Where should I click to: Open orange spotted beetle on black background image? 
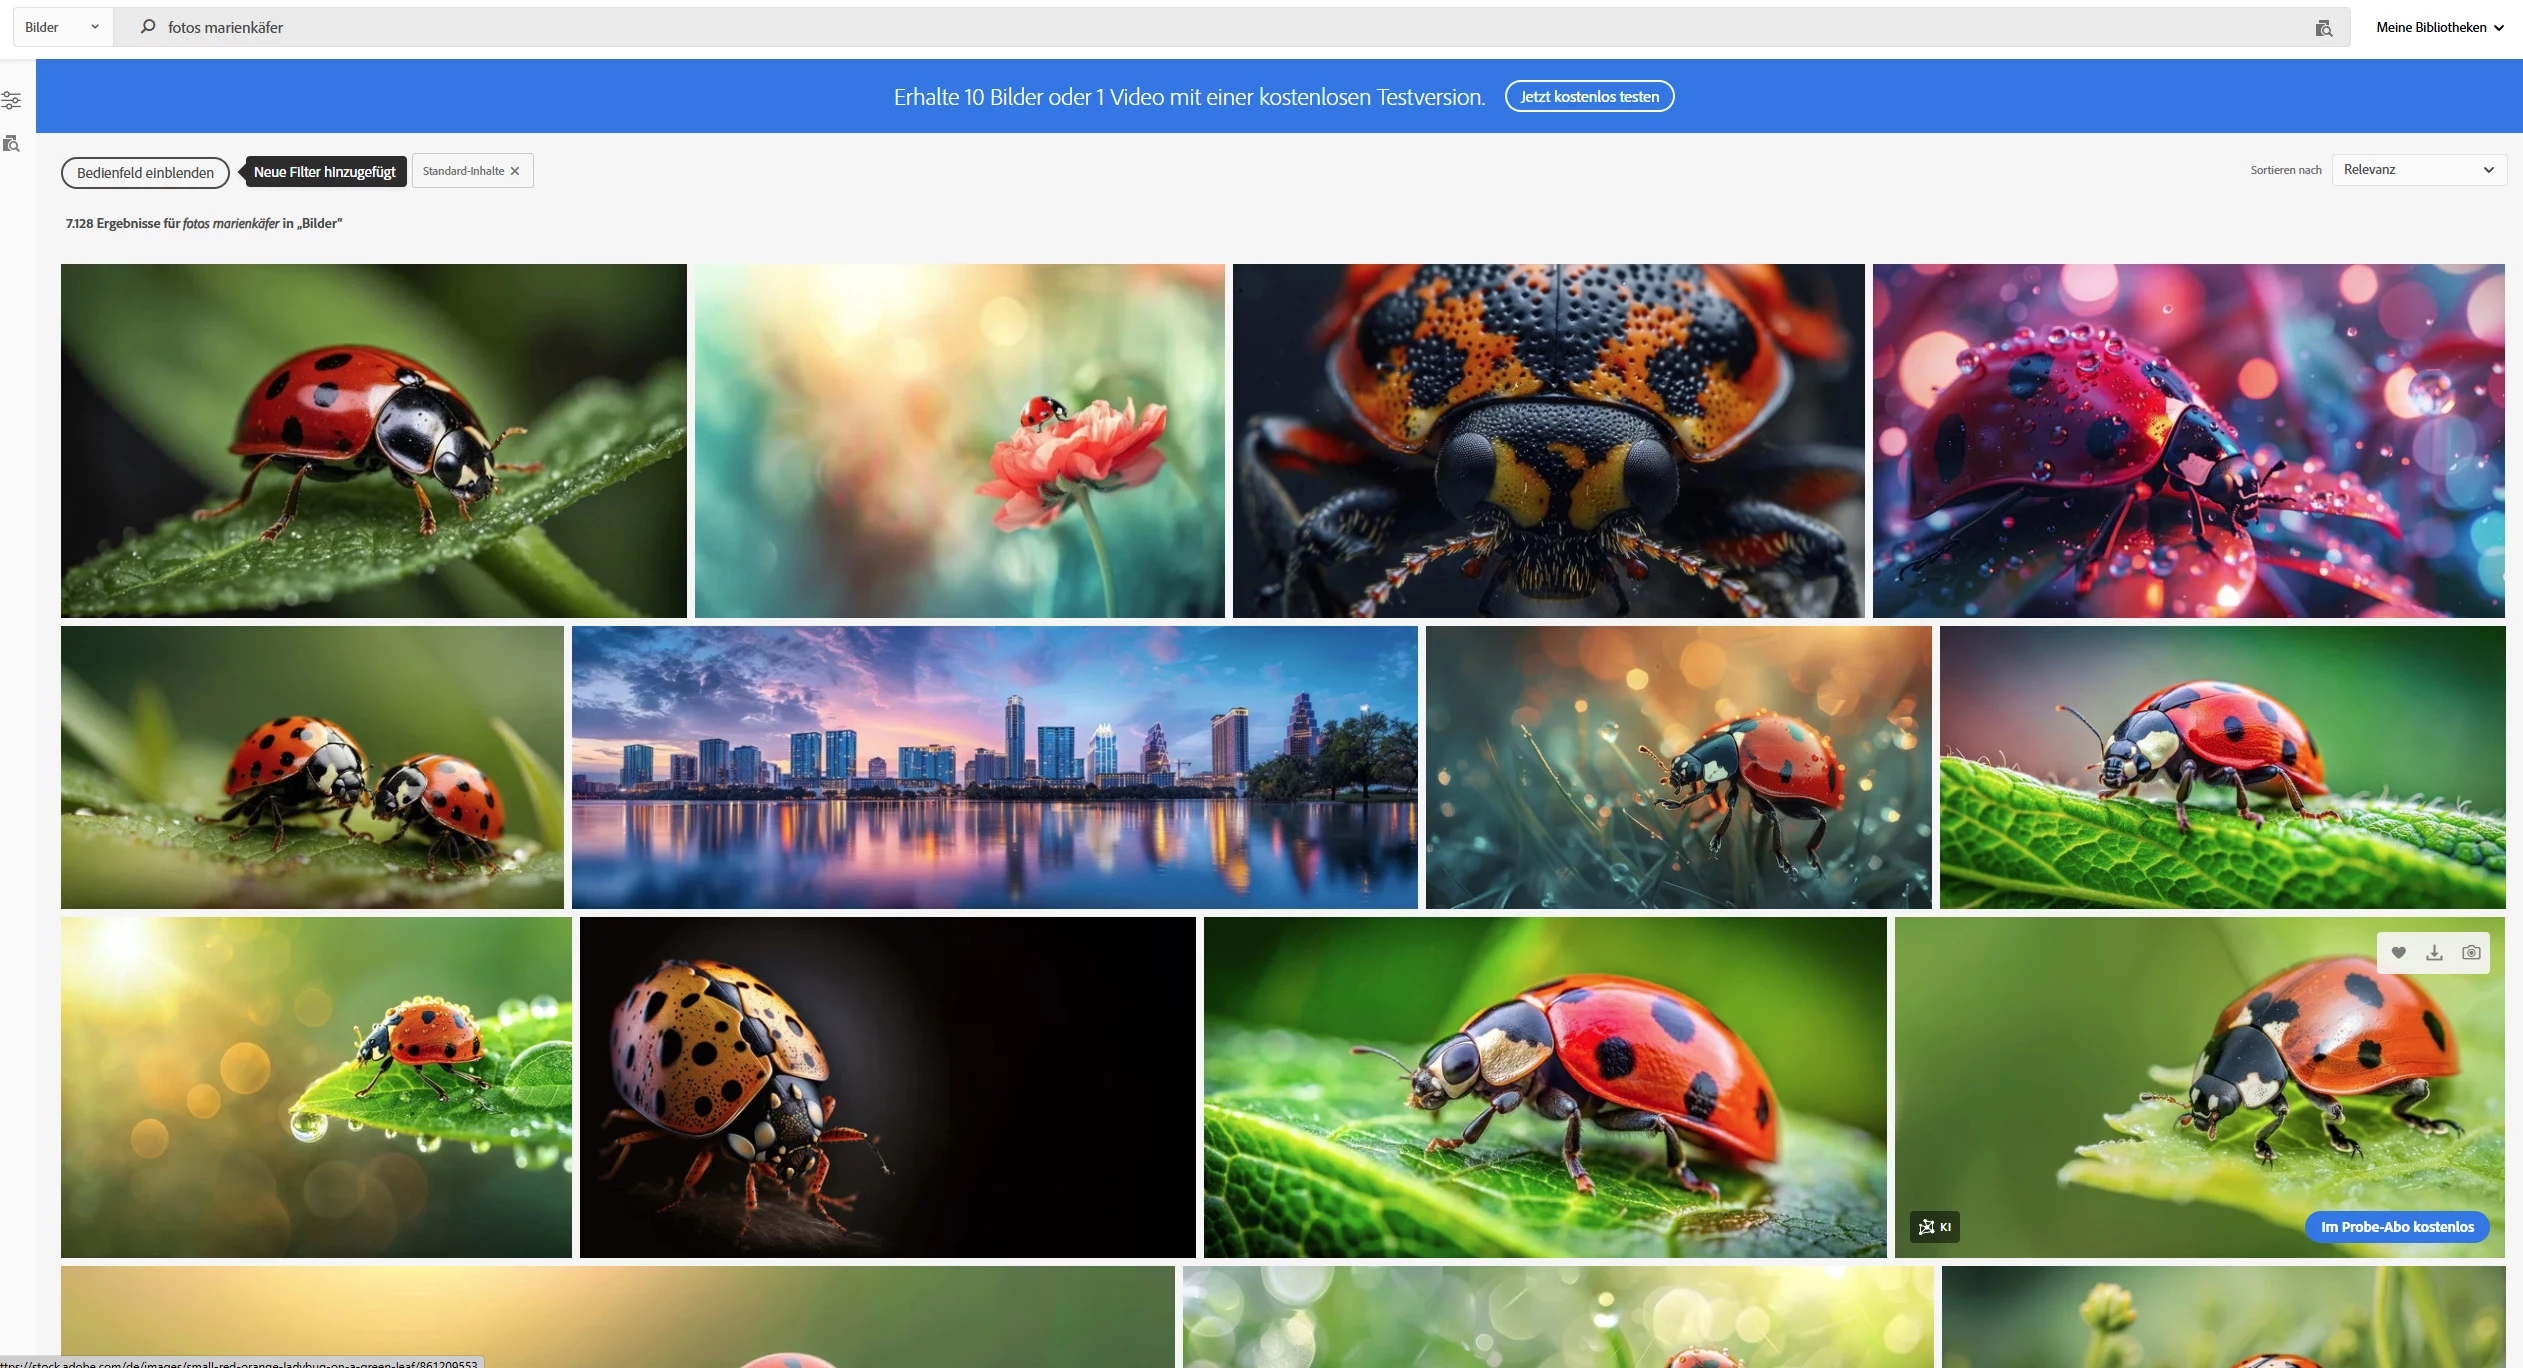click(x=887, y=1087)
